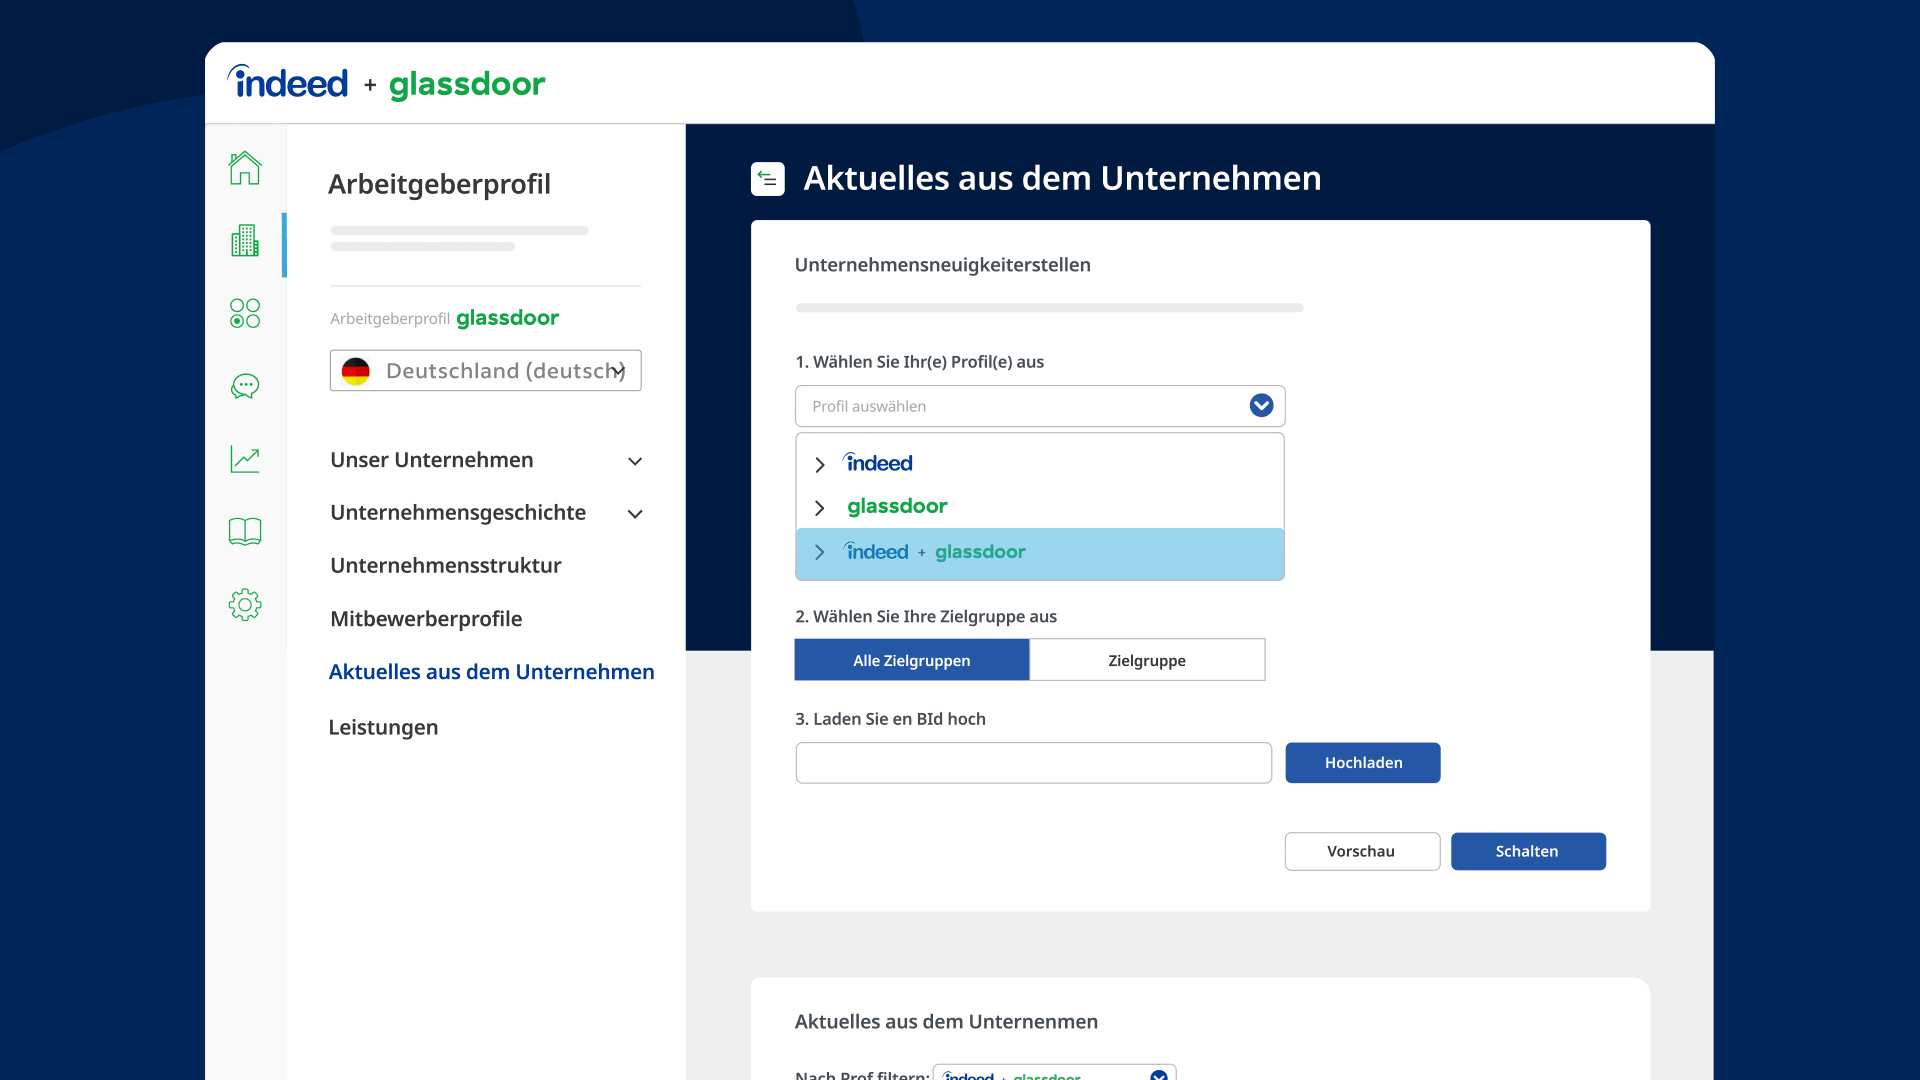Open the open-book resources icon
This screenshot has width=1920, height=1080.
[245, 531]
